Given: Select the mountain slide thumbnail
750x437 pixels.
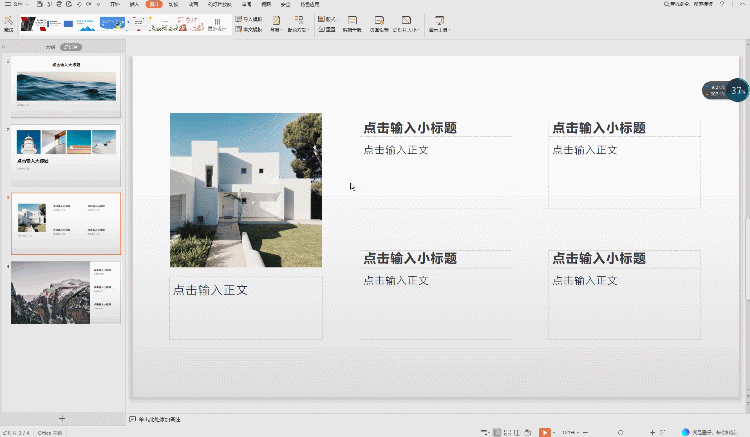Looking at the screenshot, I should 66,293.
